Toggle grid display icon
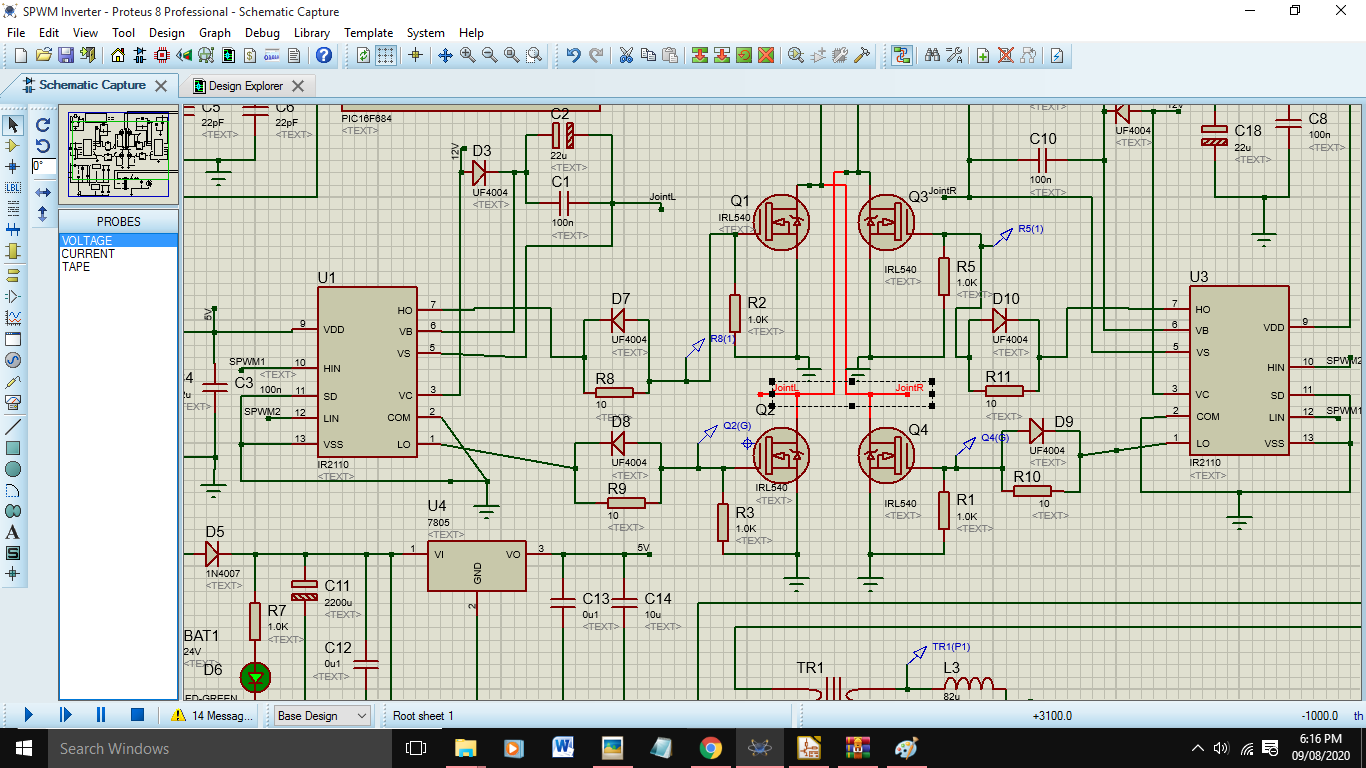 click(386, 55)
